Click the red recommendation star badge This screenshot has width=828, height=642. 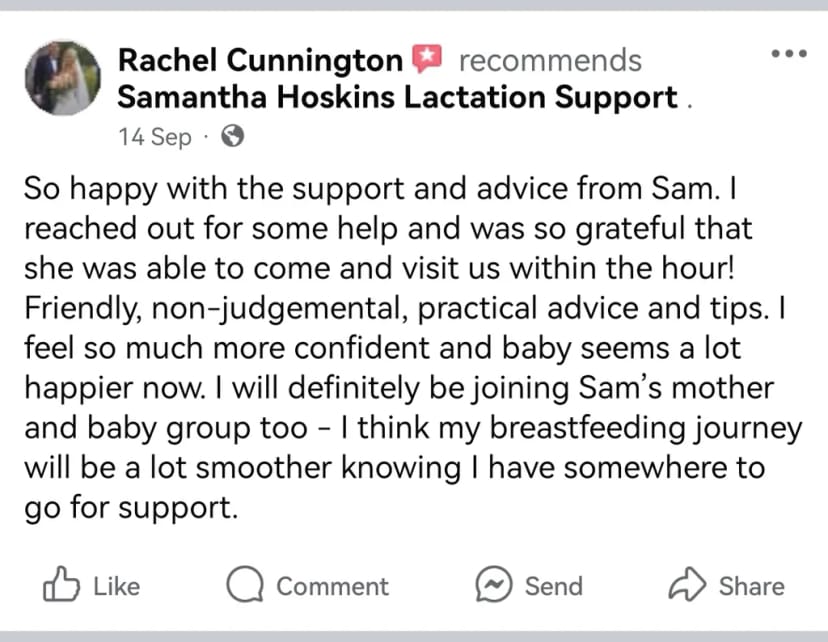pyautogui.click(x=427, y=58)
